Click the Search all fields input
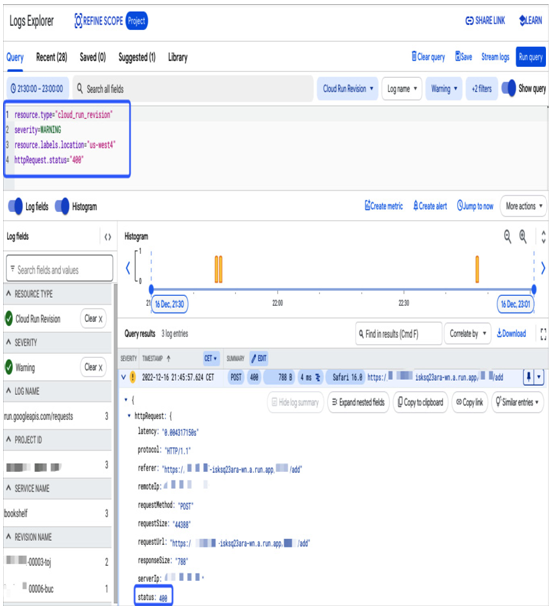The image size is (553, 606). tap(193, 89)
